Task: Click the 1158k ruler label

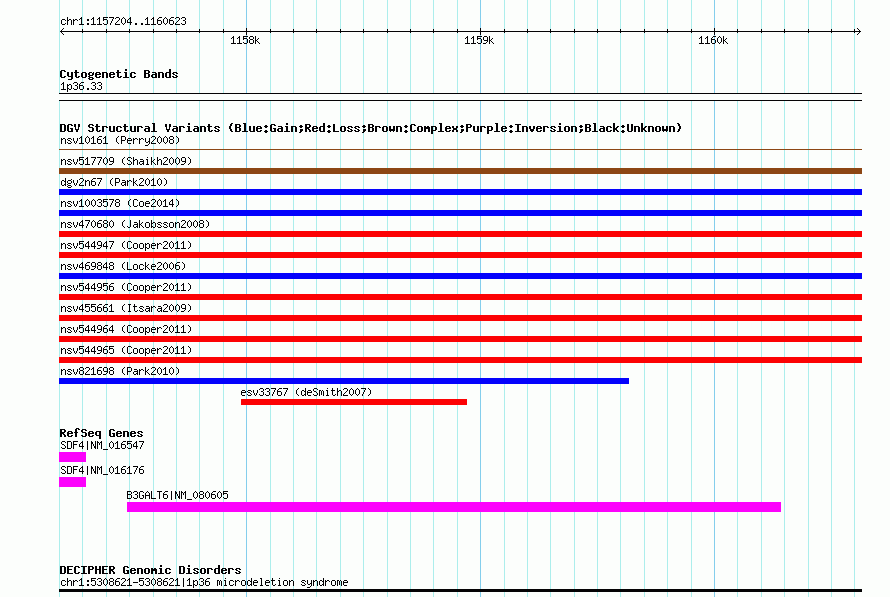Action: pyautogui.click(x=245, y=40)
